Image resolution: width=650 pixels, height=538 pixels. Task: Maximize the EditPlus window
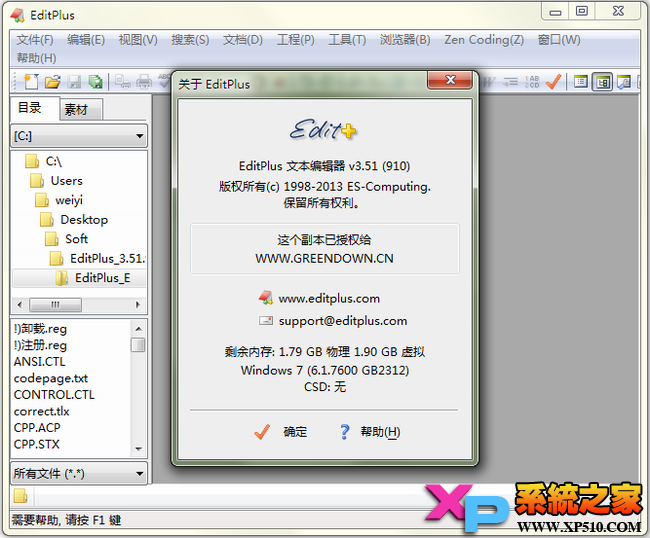coord(582,11)
